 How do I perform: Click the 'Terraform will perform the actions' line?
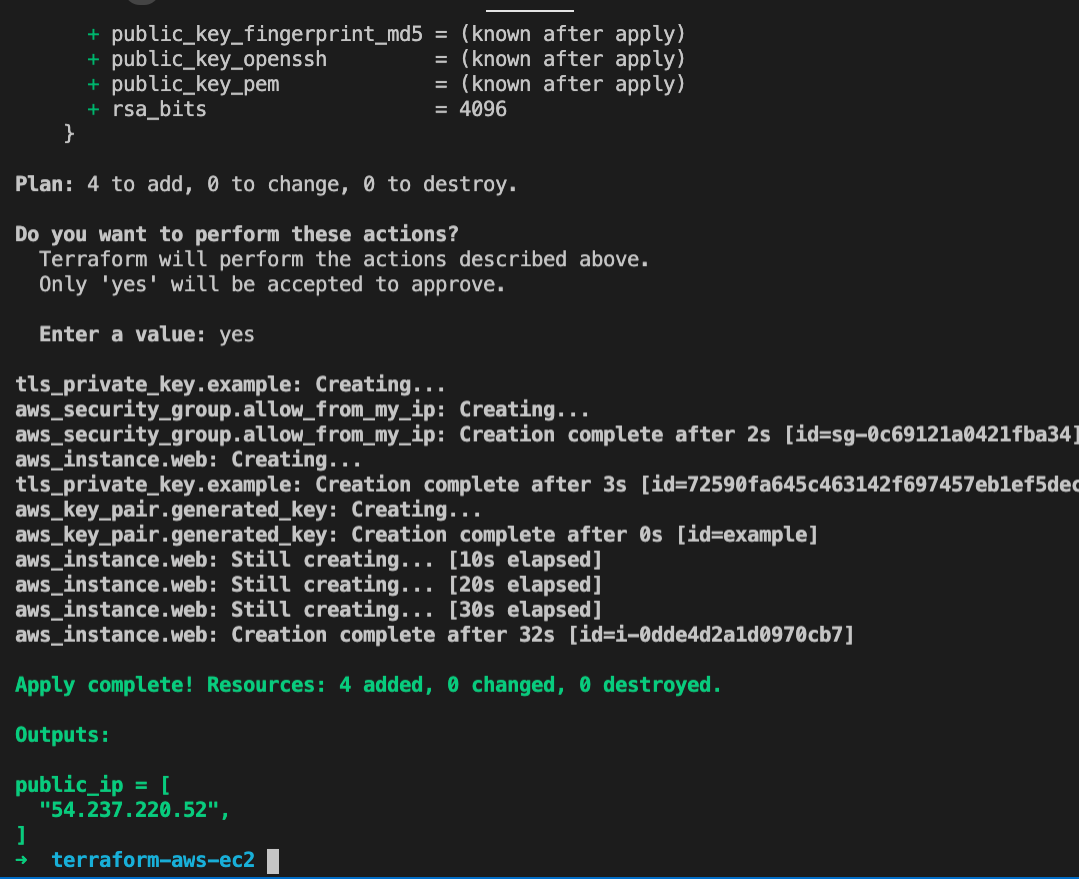click(x=344, y=260)
